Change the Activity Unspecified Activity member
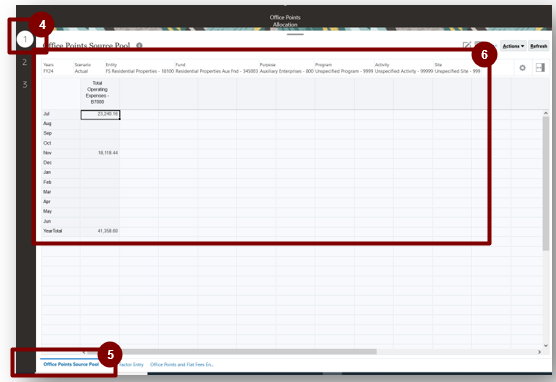 tap(404, 68)
